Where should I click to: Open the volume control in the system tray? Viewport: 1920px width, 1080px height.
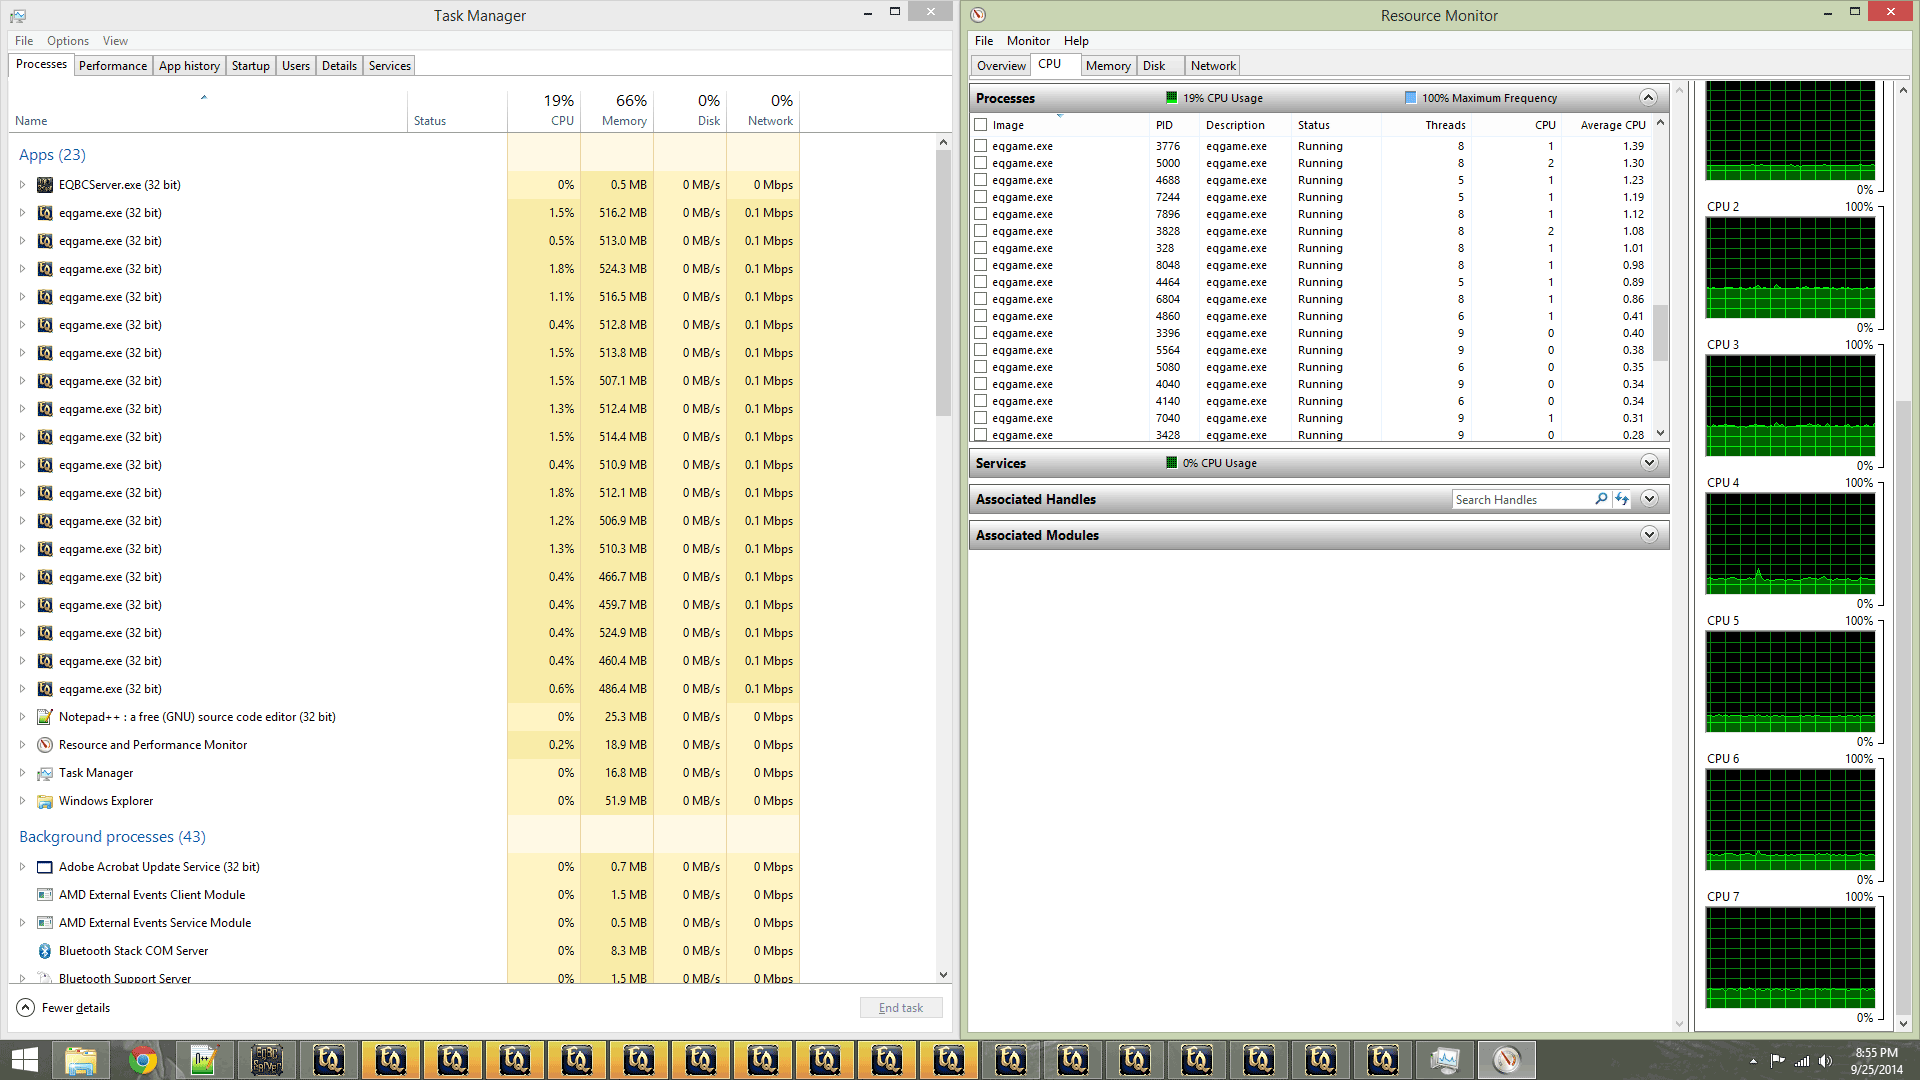(1829, 1059)
